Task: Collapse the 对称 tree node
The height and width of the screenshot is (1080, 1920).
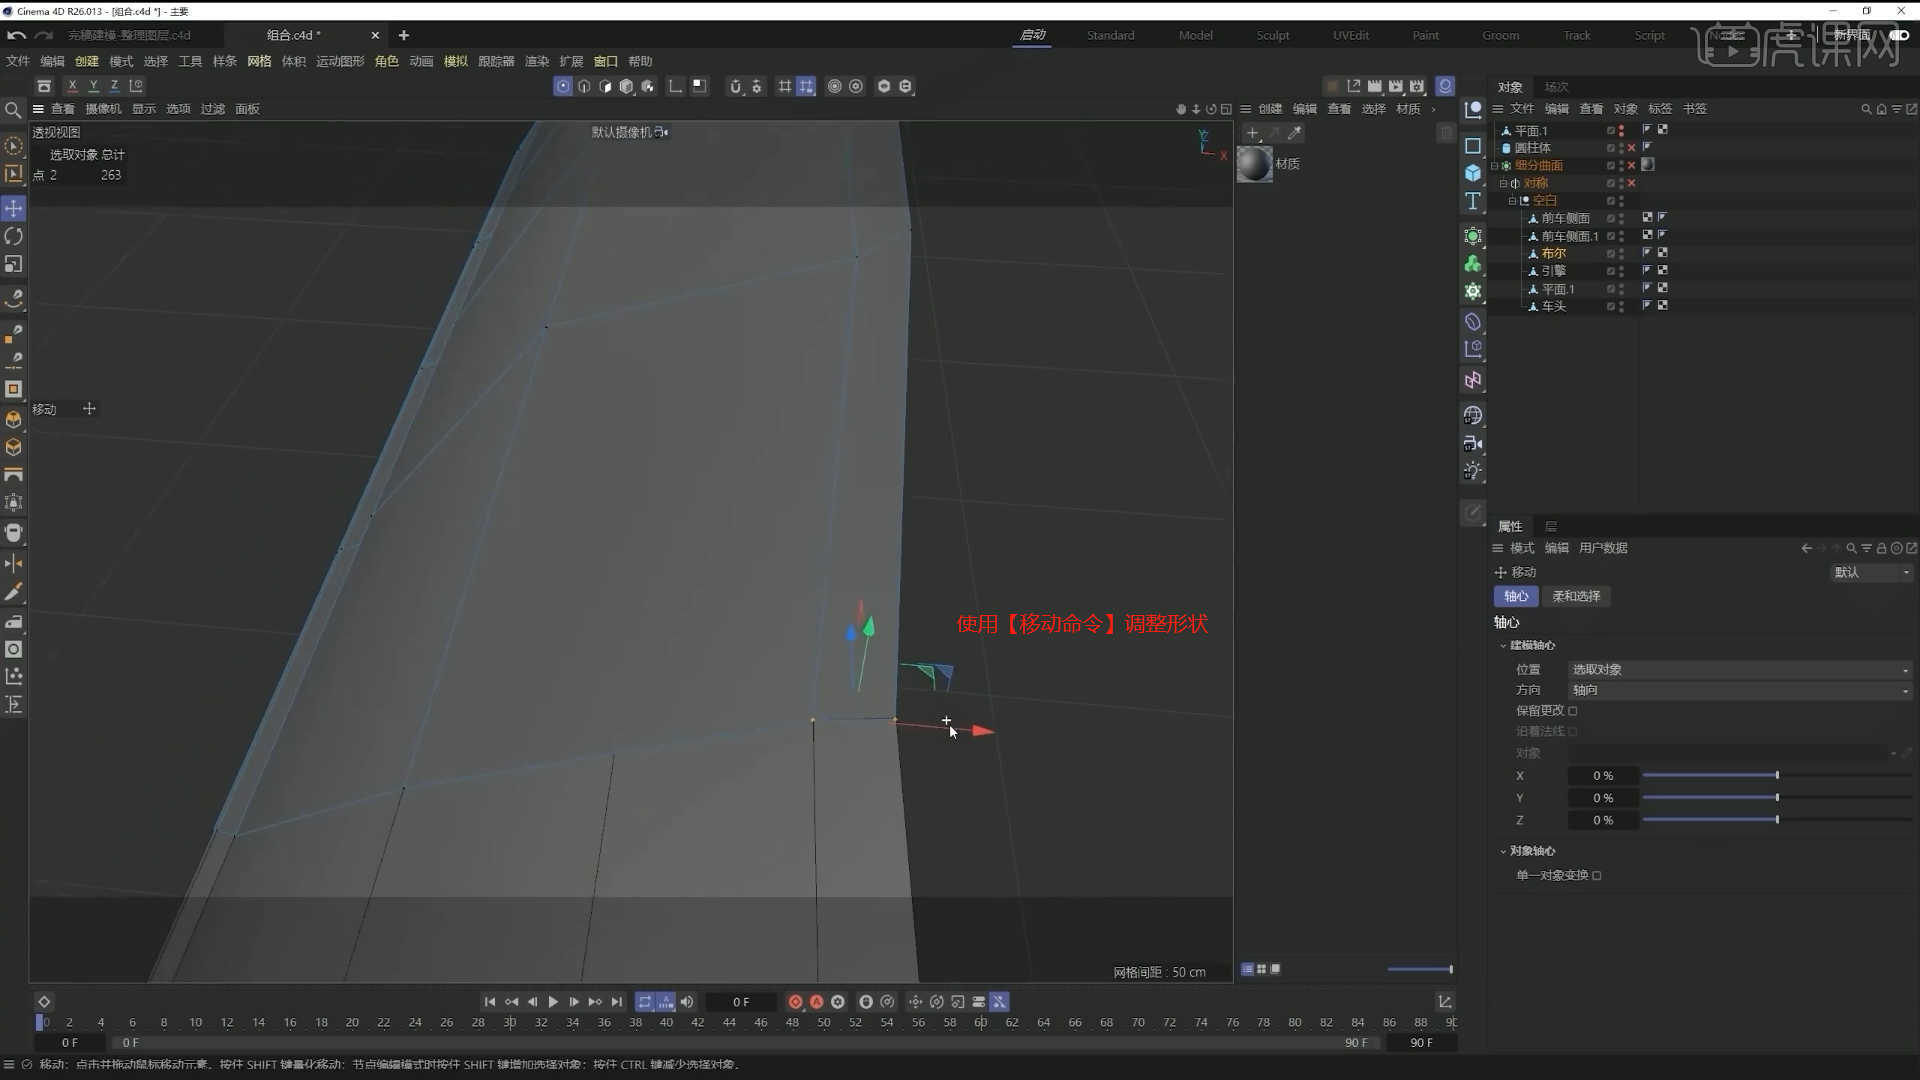Action: [1503, 183]
